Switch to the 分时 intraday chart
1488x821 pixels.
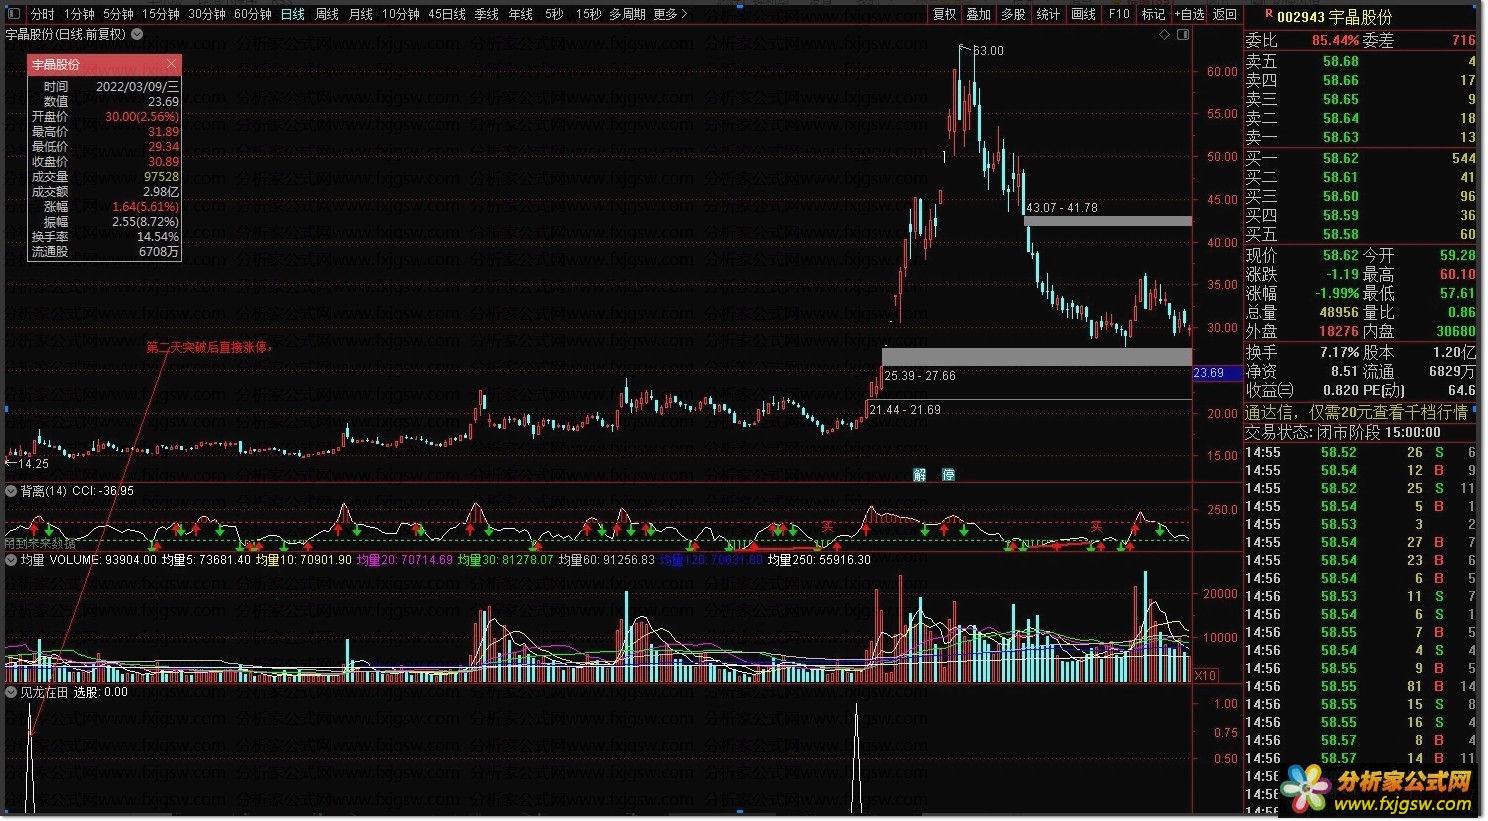pos(43,14)
